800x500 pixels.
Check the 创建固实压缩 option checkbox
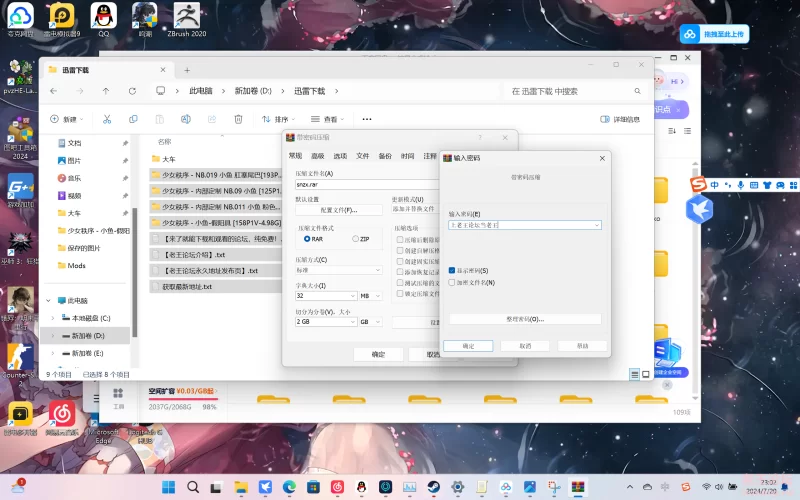coord(400,261)
